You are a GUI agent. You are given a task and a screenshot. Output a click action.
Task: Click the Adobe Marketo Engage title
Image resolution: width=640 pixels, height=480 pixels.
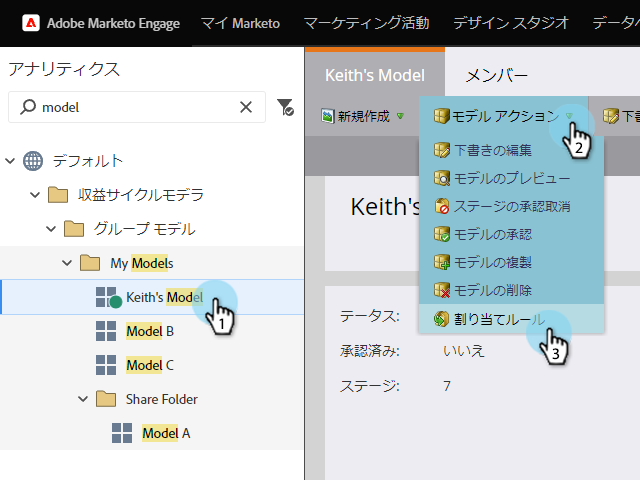pos(113,23)
